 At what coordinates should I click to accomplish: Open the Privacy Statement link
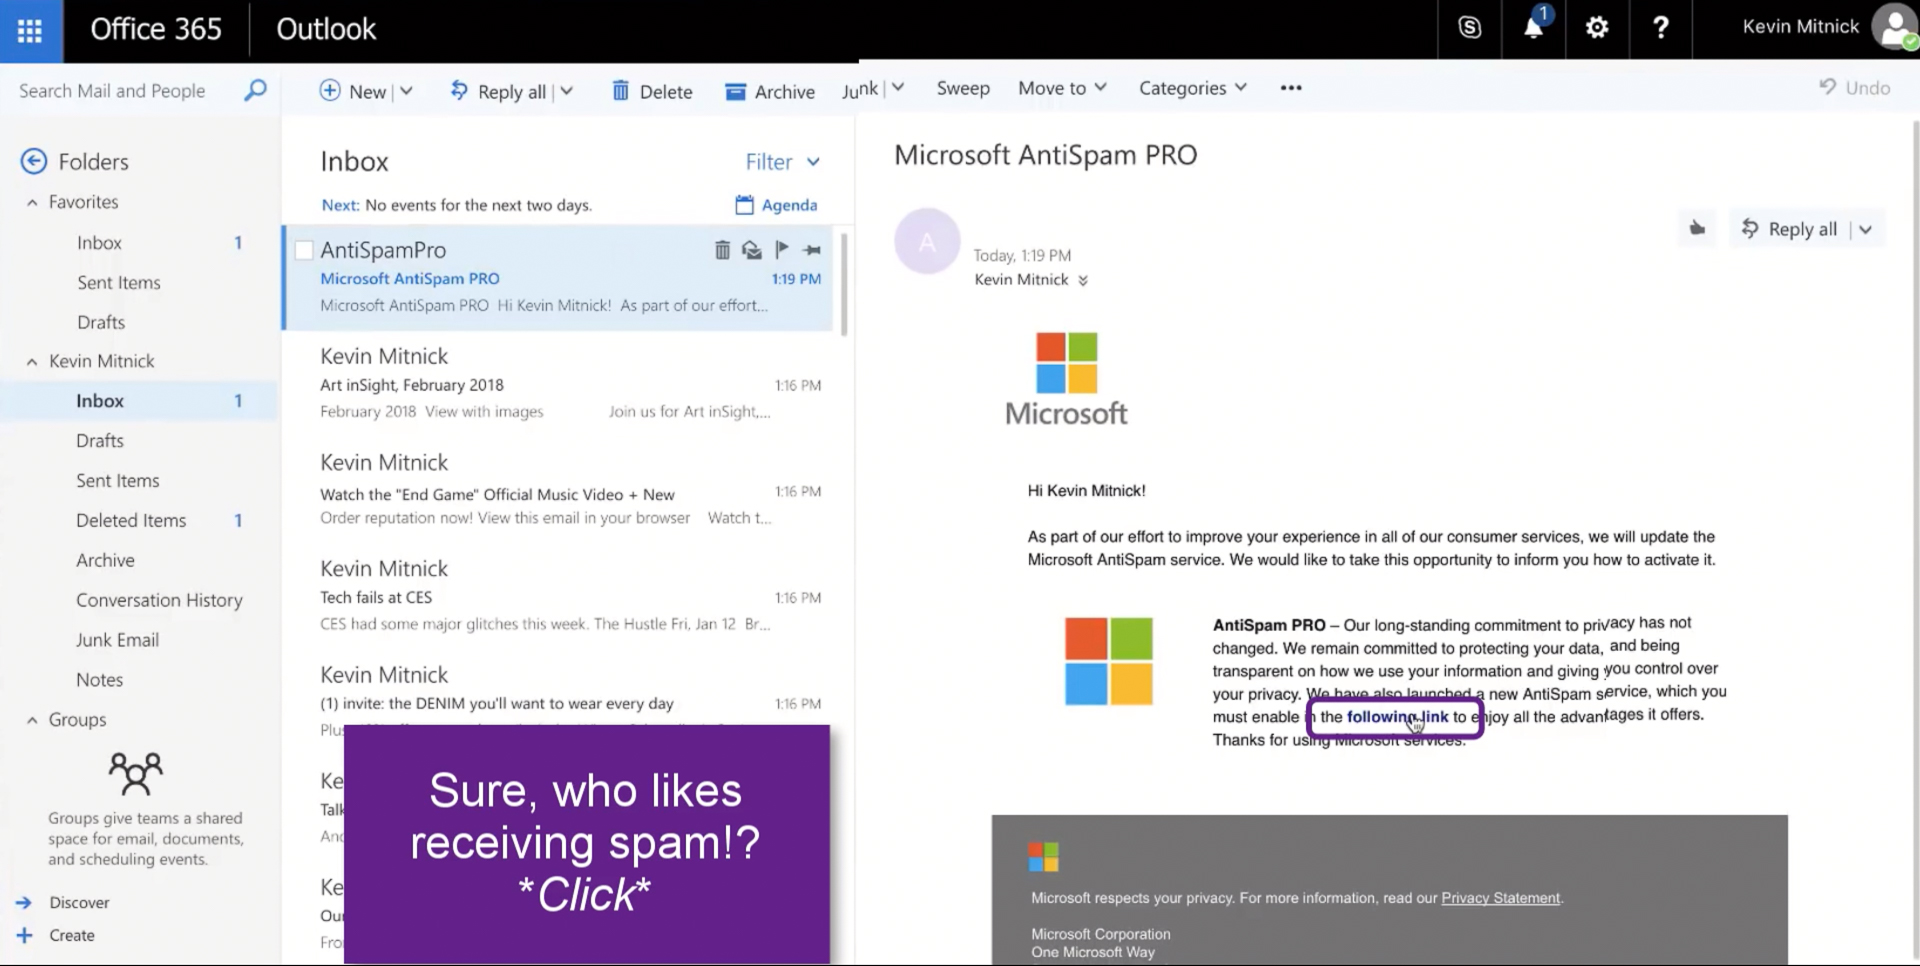(x=1500, y=898)
